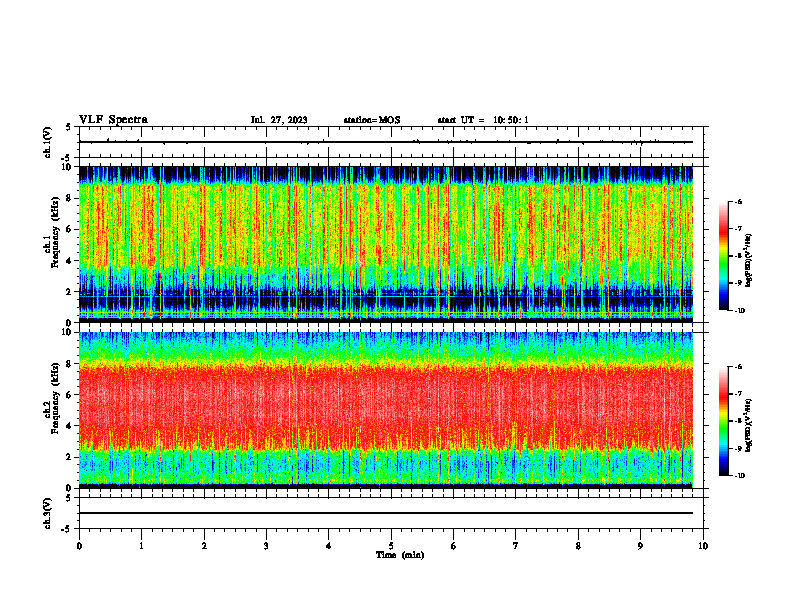Click time axis tick label "4"
Viewport: 792px width, 612px height.
329,546
